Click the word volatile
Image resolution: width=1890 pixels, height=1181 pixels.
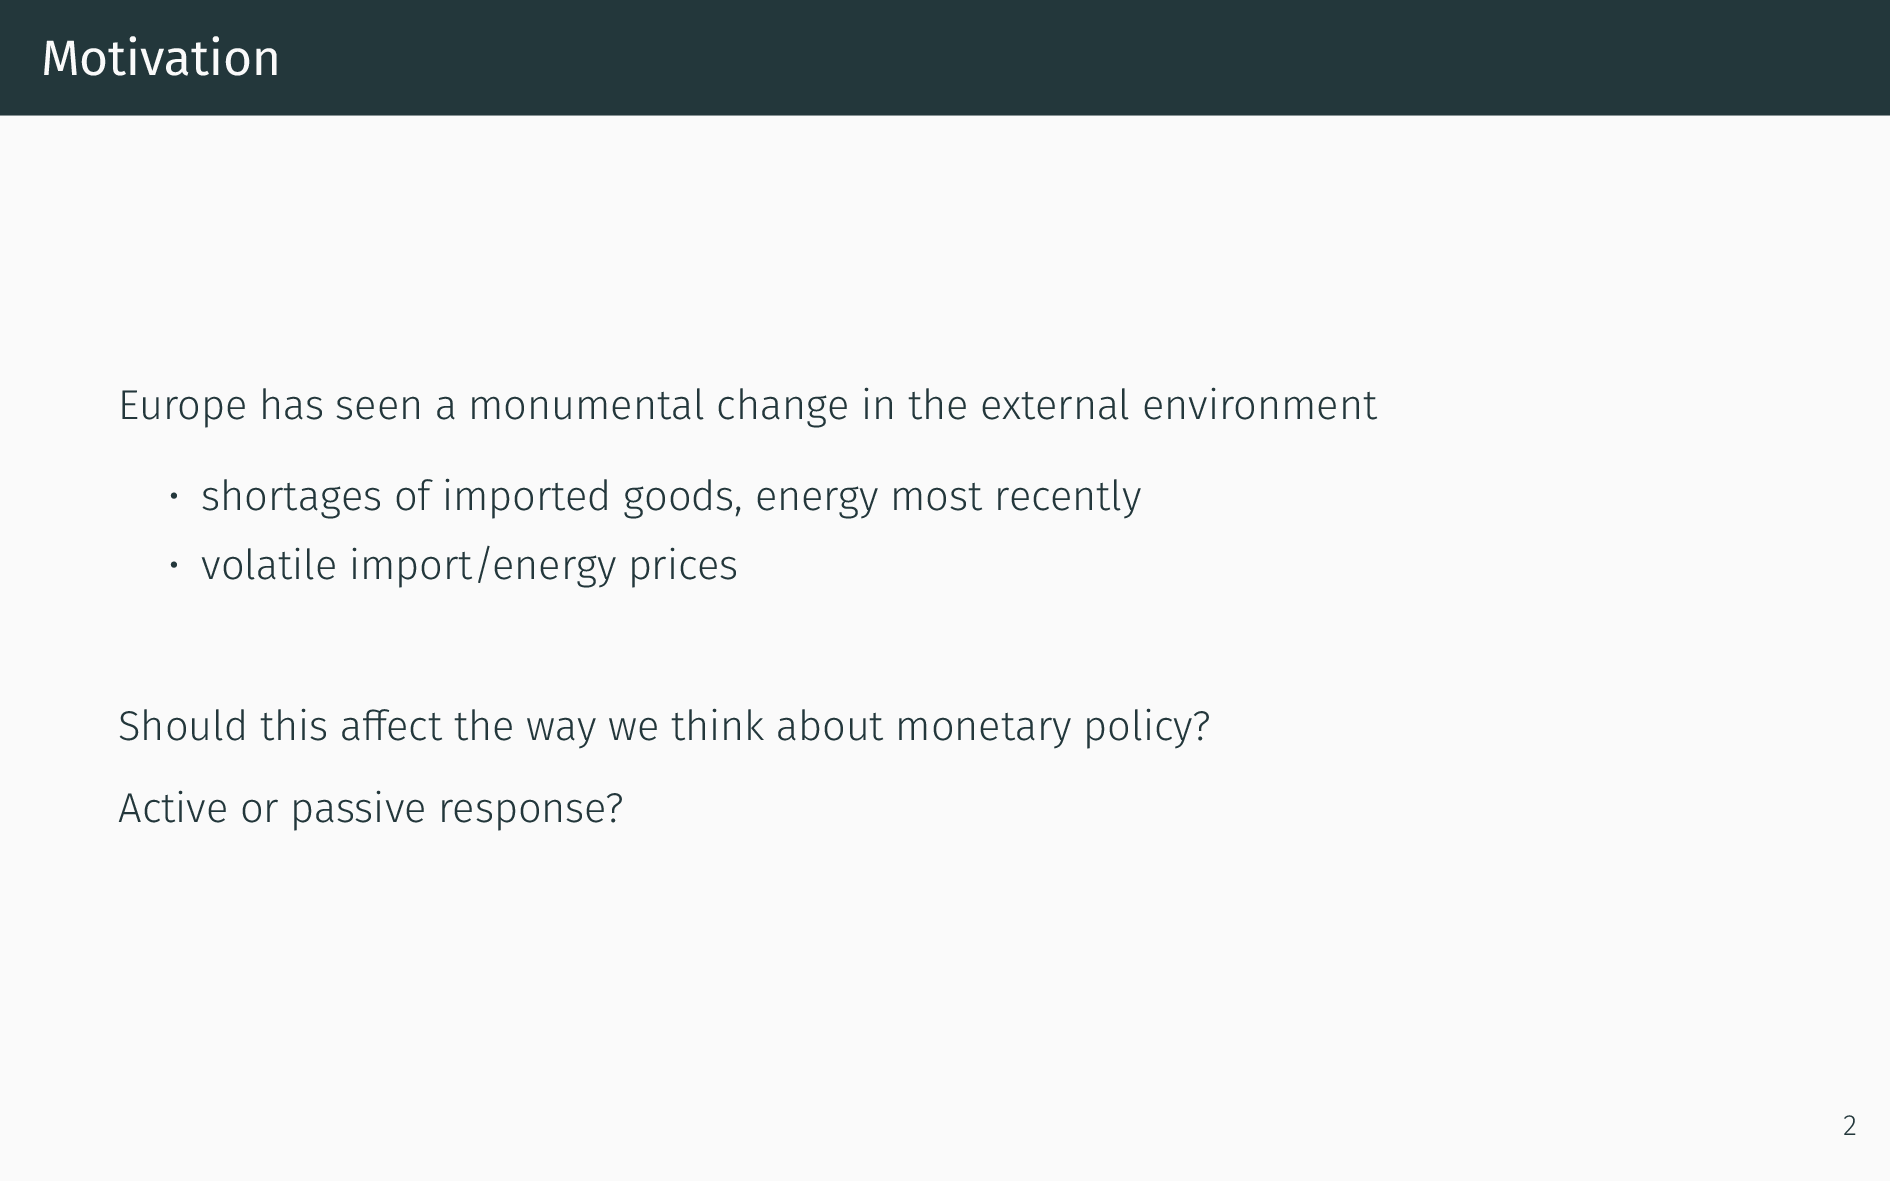tap(269, 566)
